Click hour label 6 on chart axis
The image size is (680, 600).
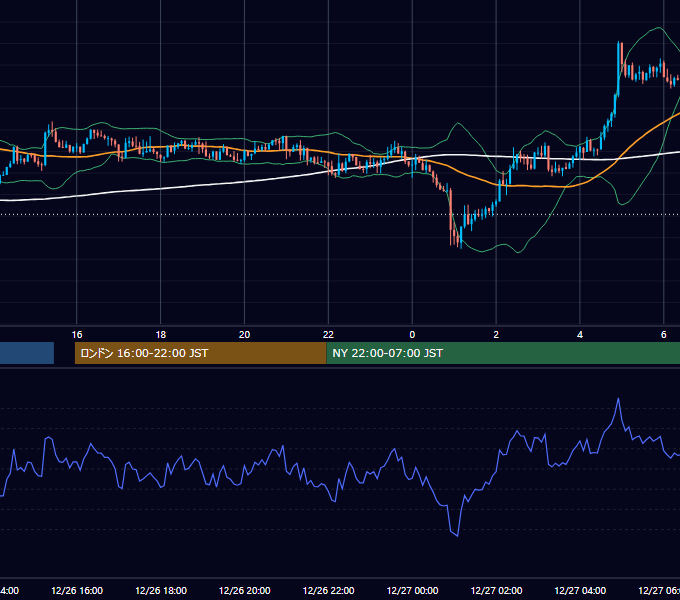pos(664,335)
